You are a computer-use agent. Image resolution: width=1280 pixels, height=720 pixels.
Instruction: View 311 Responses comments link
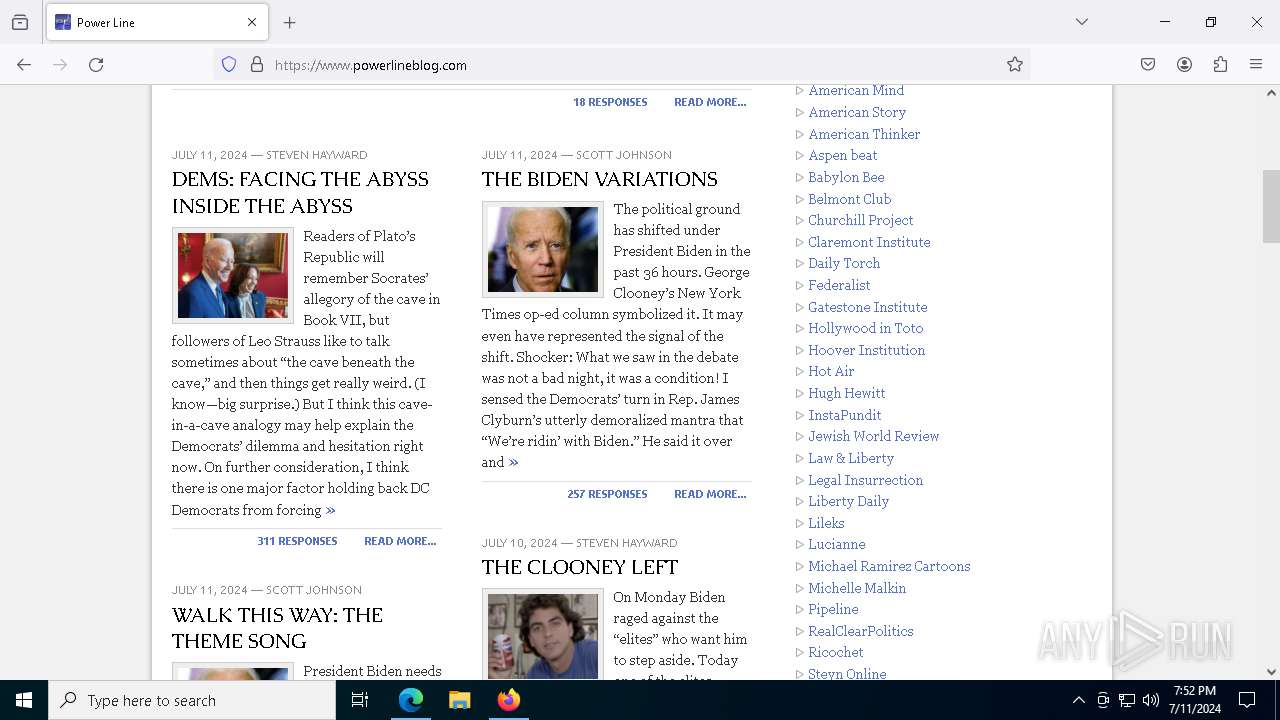pos(297,541)
